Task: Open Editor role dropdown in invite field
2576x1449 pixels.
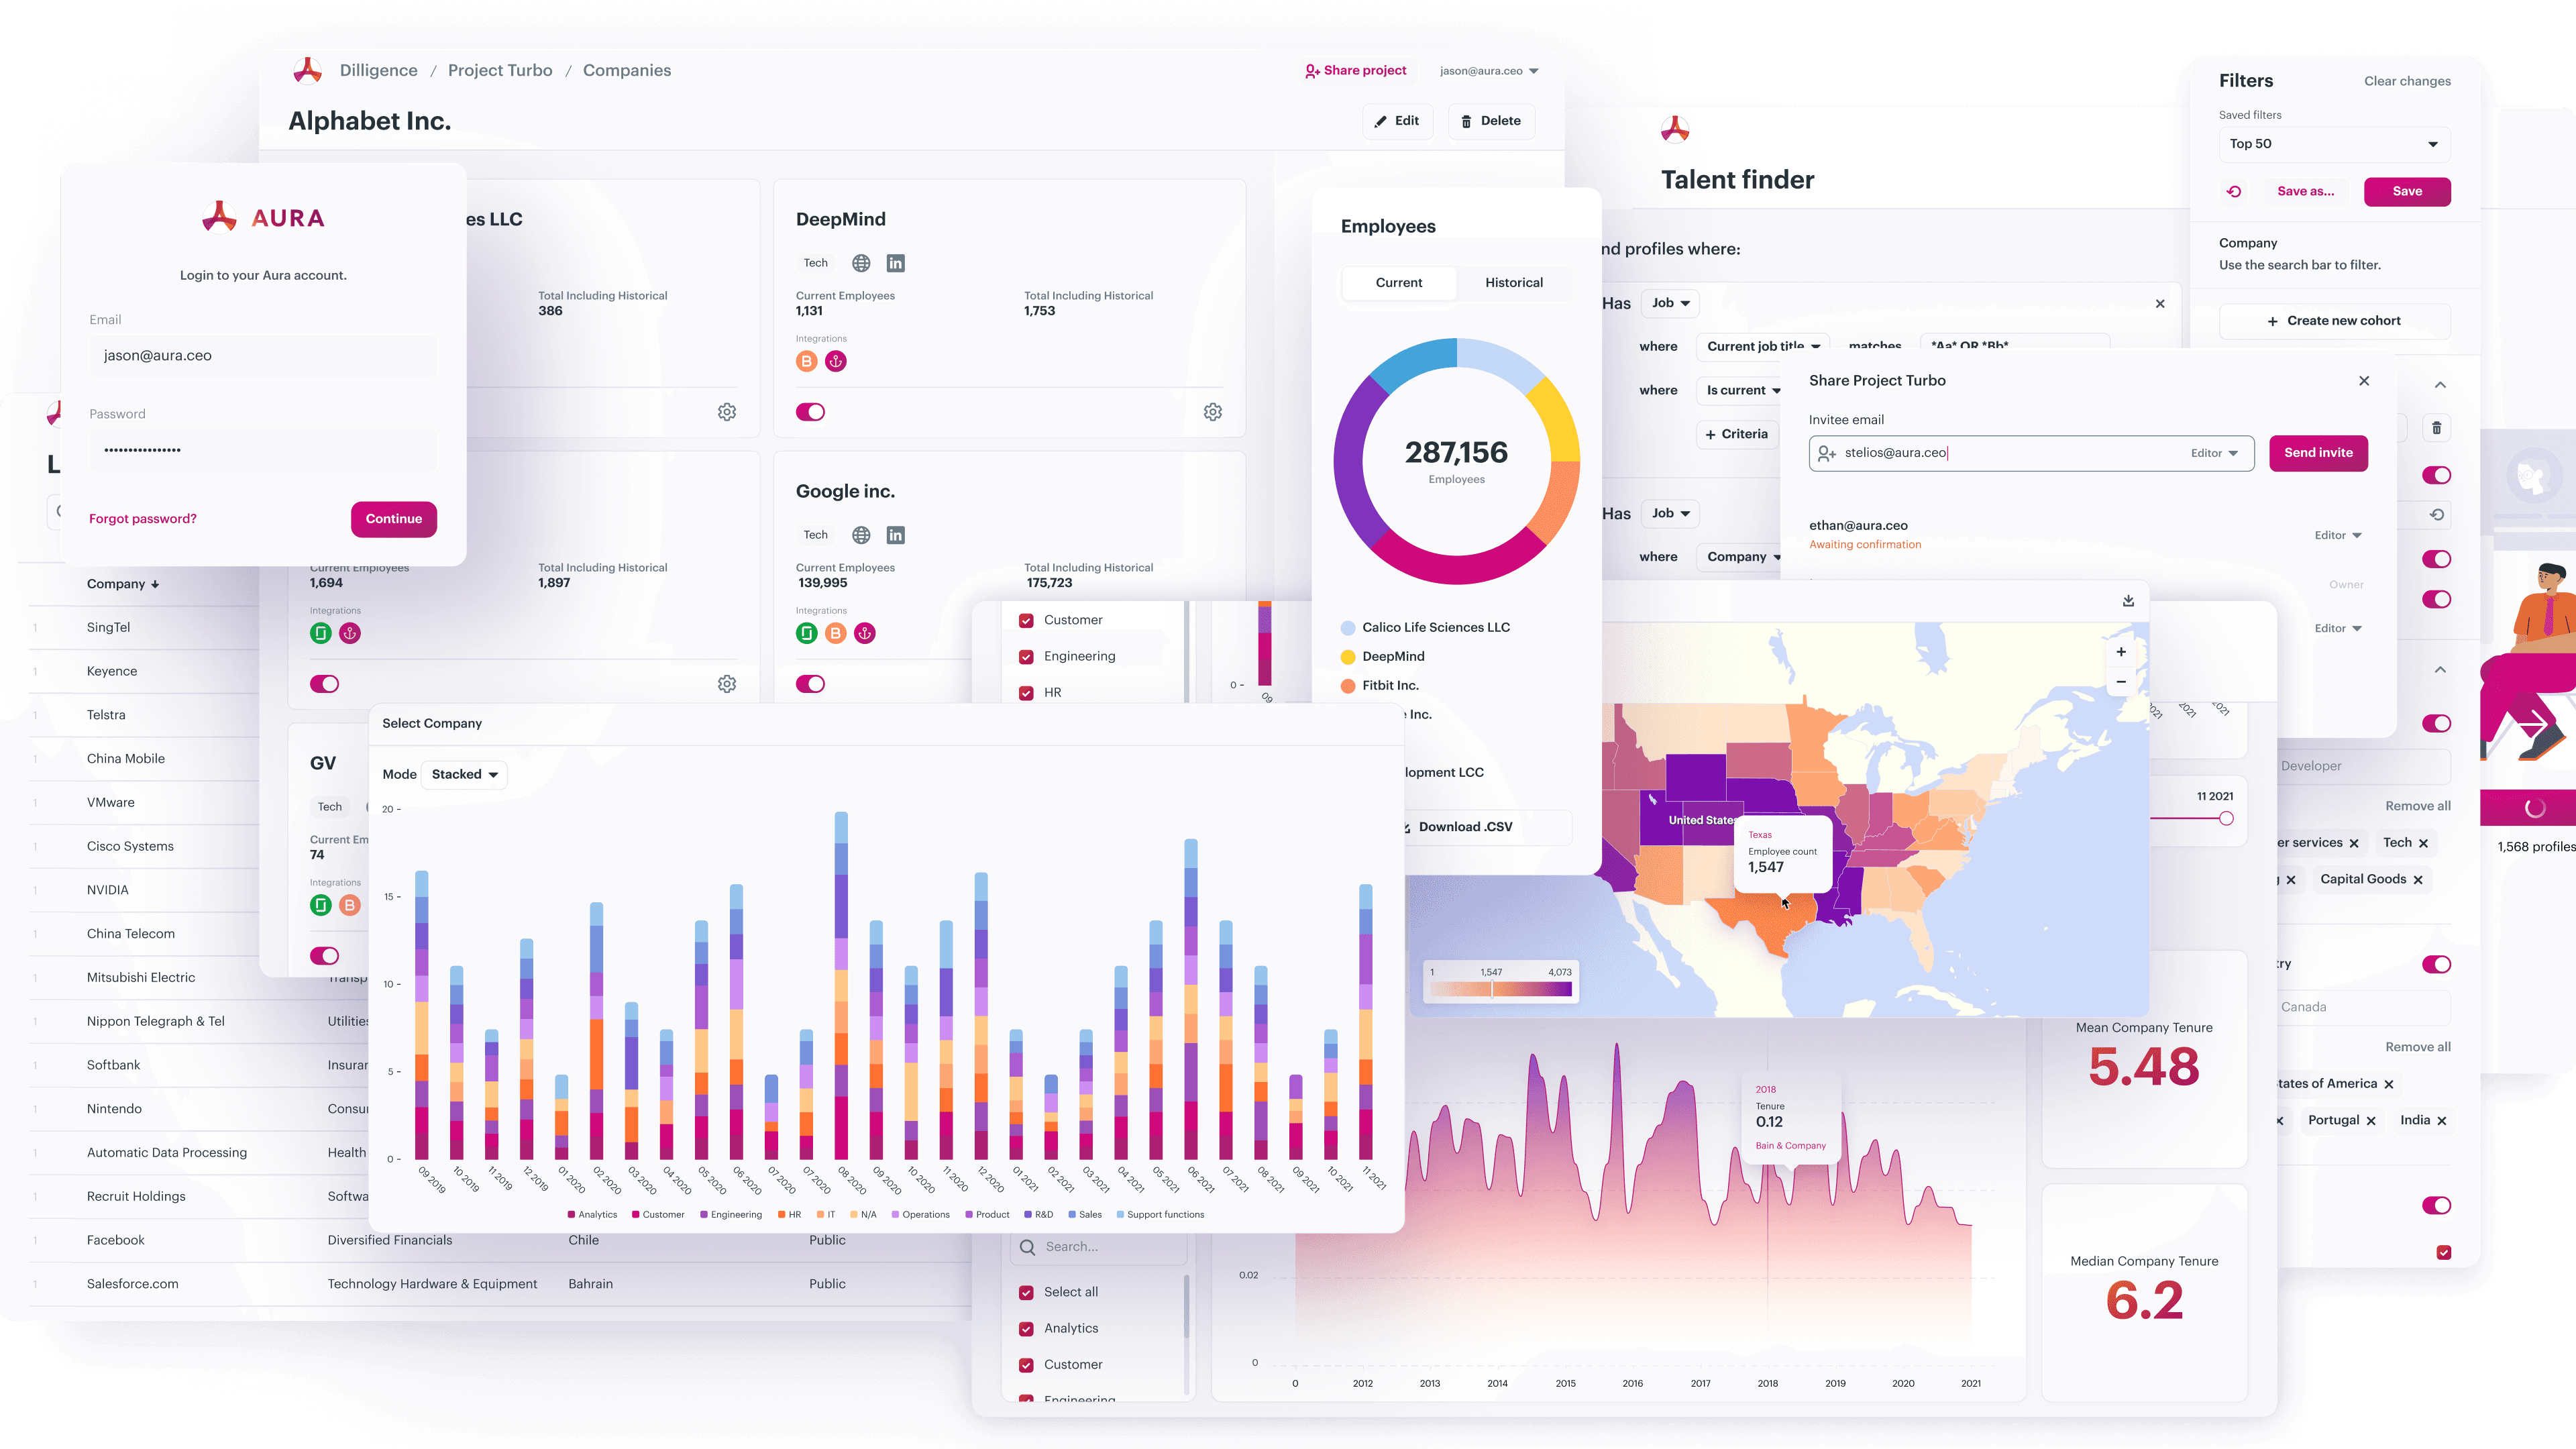Action: click(x=2214, y=453)
